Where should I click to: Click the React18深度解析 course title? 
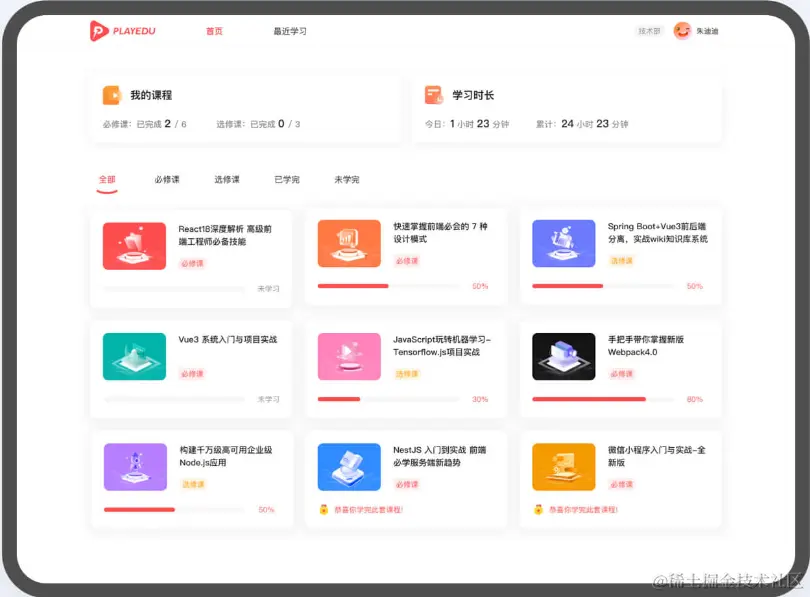tap(225, 235)
